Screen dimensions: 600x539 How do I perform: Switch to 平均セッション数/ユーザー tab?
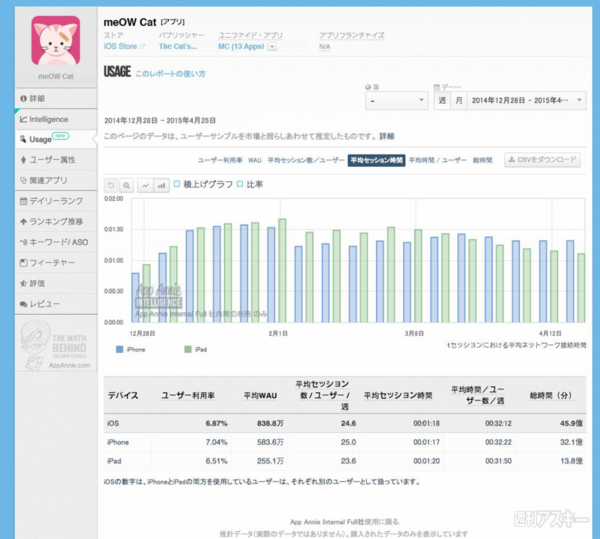coord(306,160)
